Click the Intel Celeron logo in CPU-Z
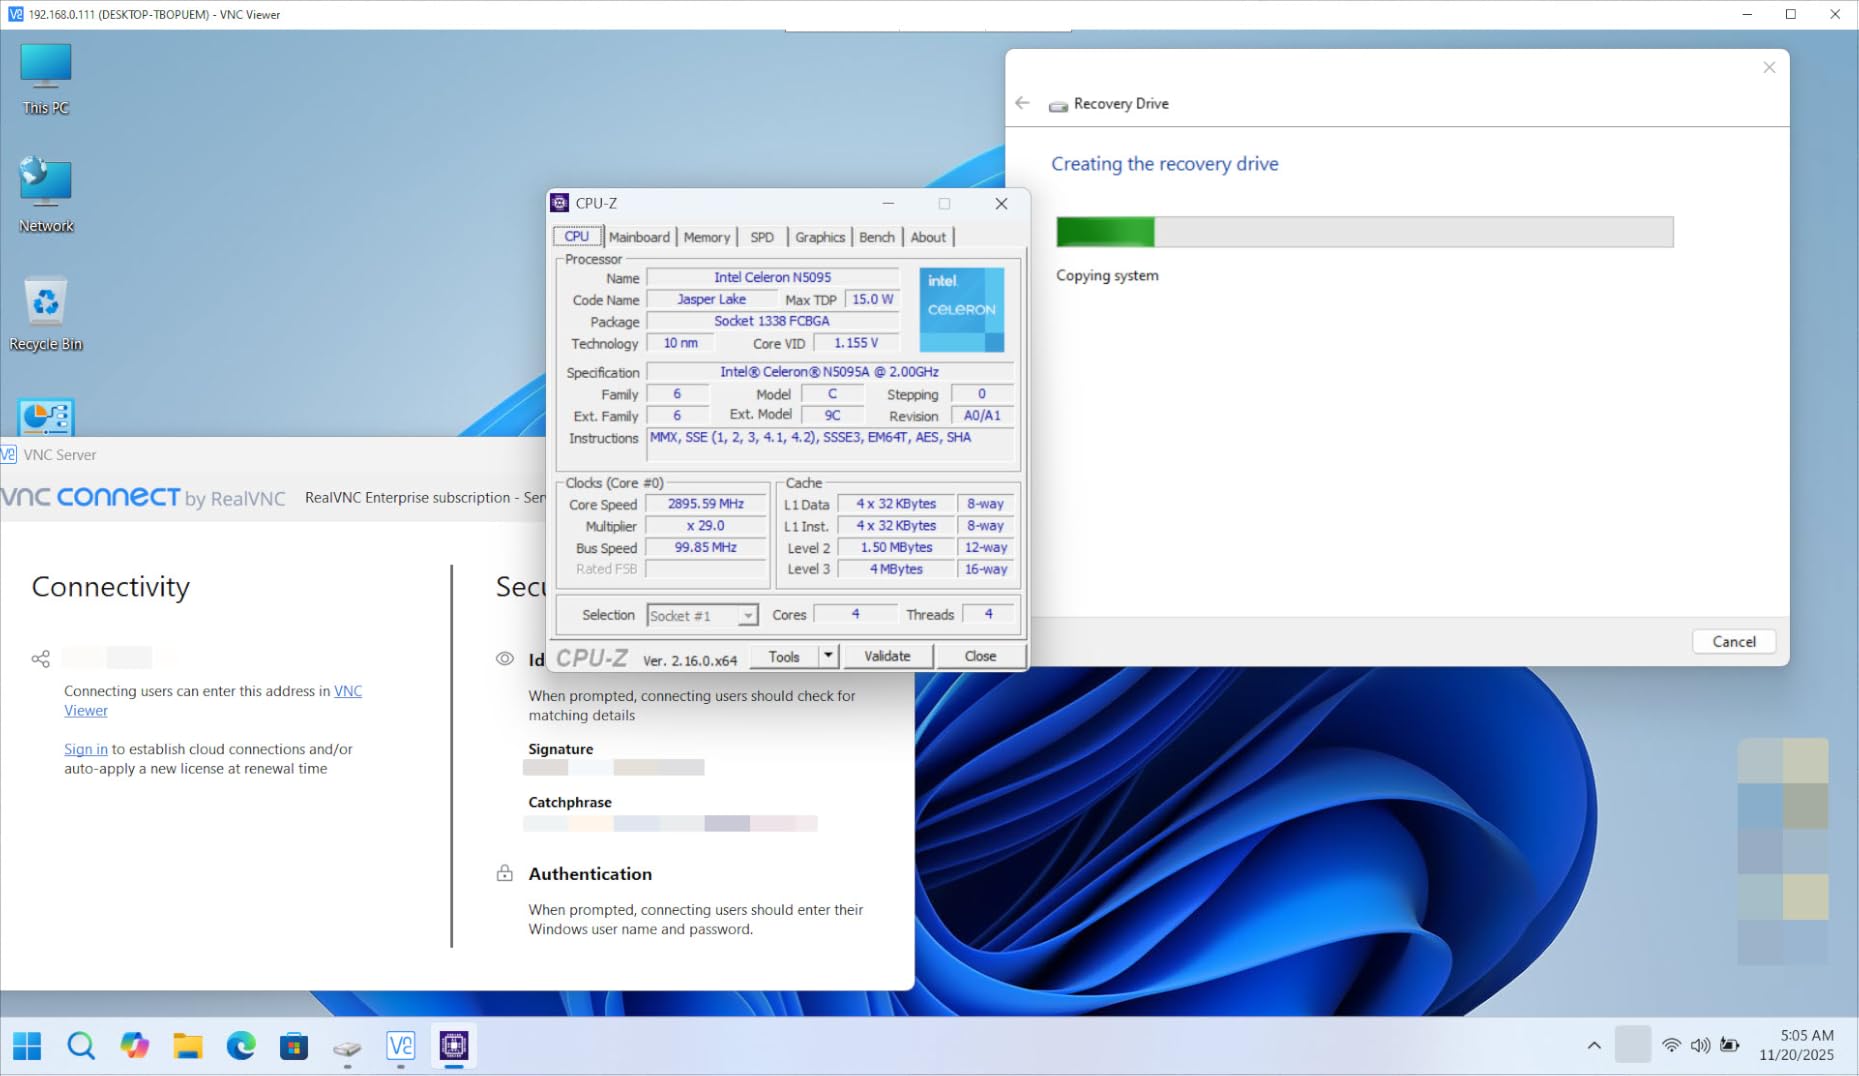Viewport: 1859px width, 1076px height. 961,309
